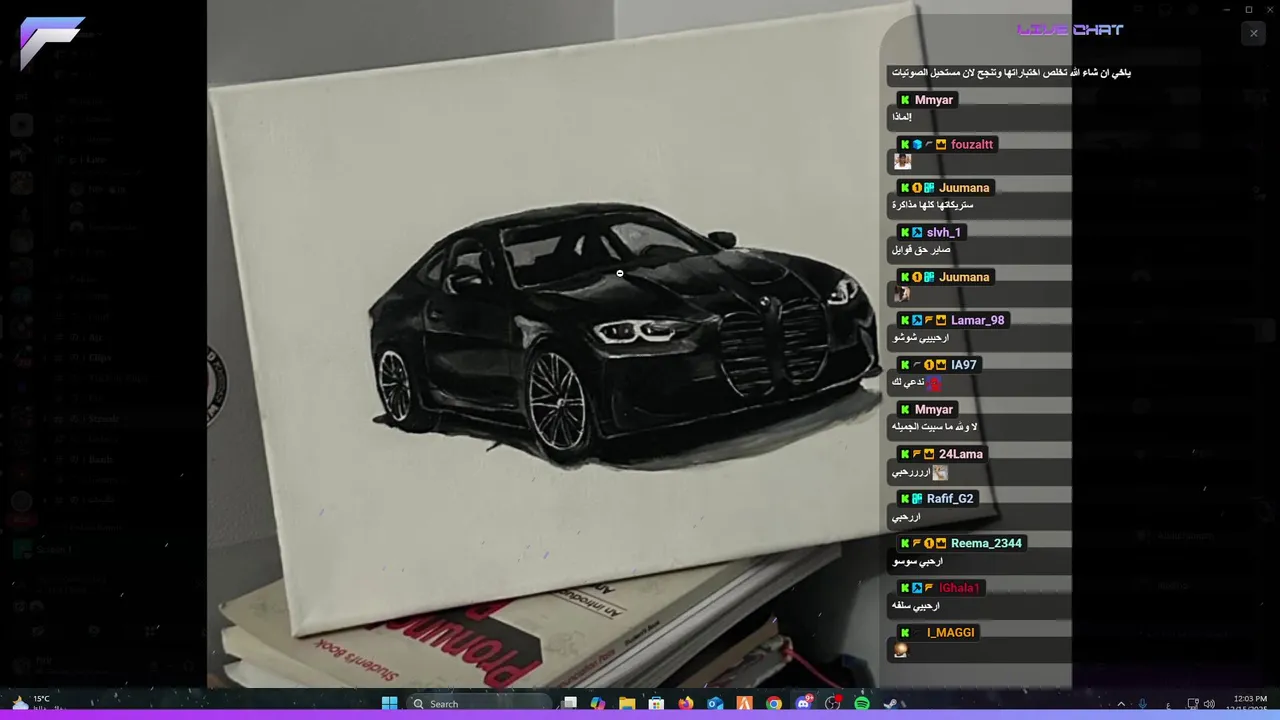
Task: Click the microphone tray icon
Action: point(1143,704)
